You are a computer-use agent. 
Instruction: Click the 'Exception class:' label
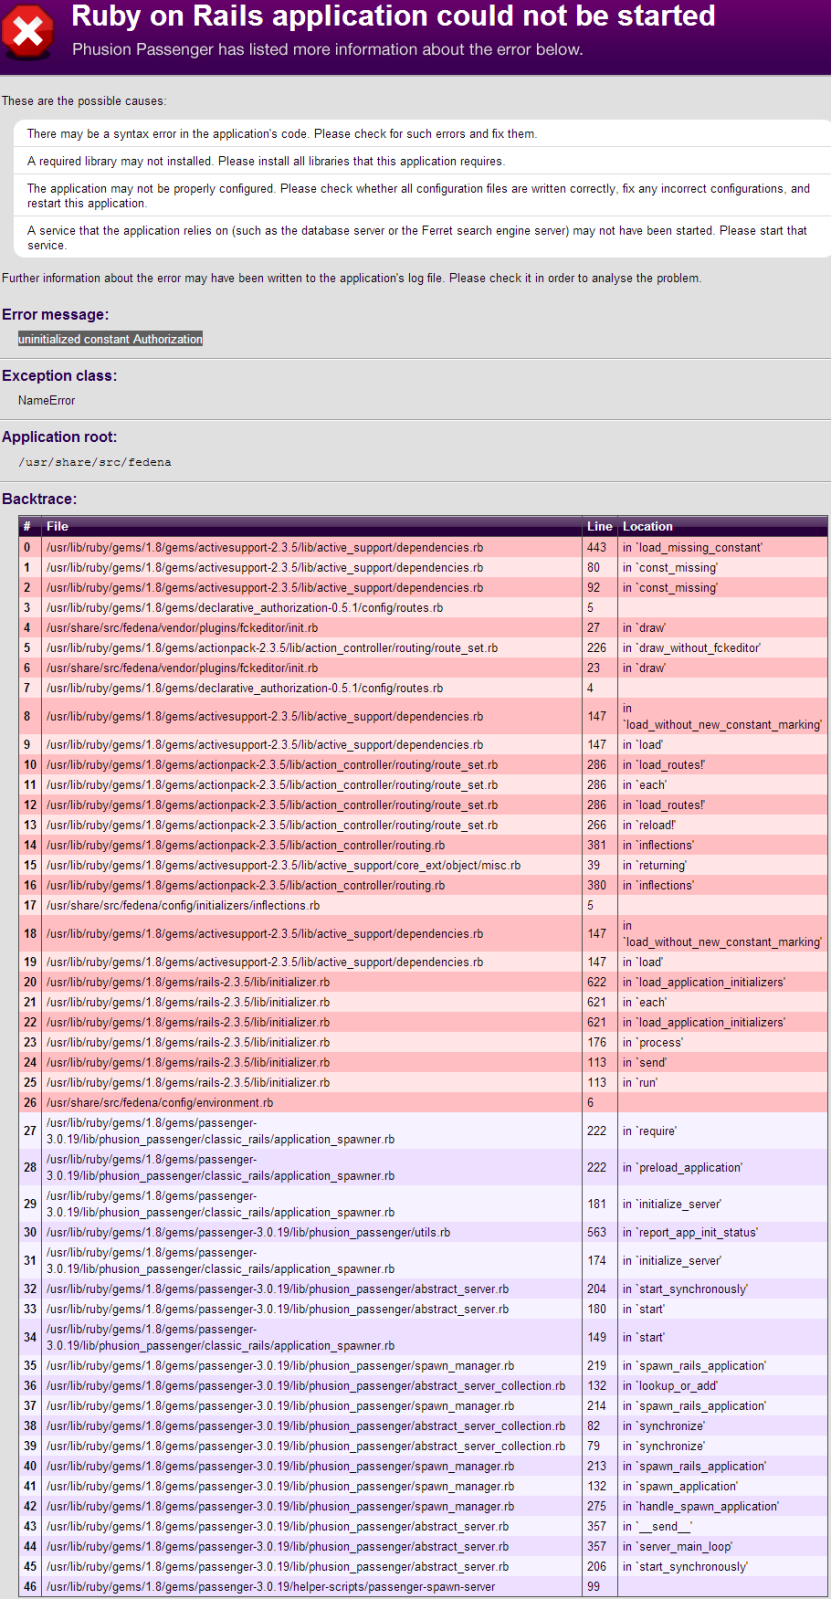59,376
